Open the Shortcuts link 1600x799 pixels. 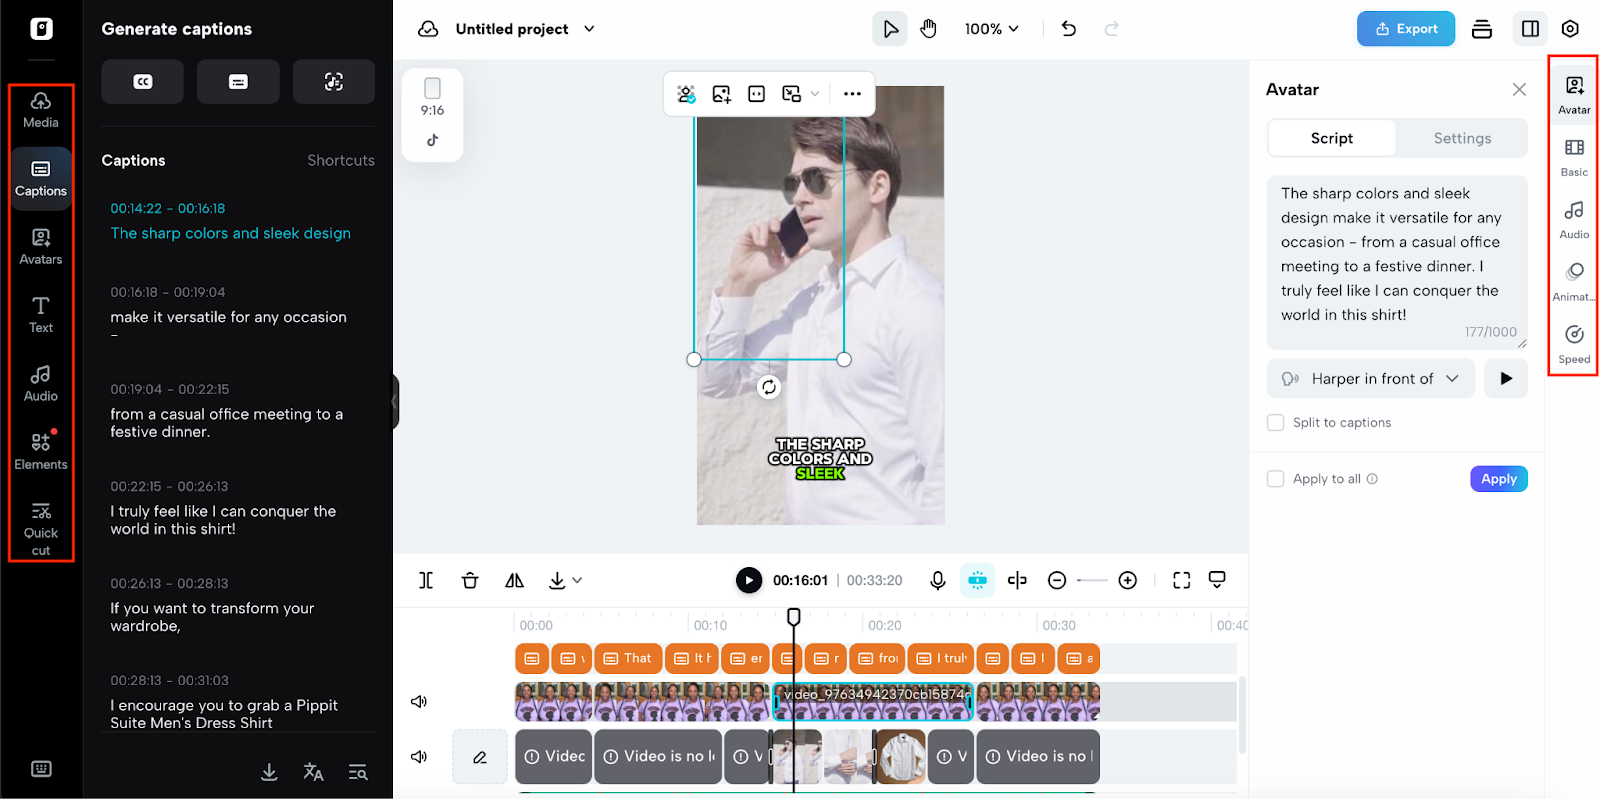point(341,160)
